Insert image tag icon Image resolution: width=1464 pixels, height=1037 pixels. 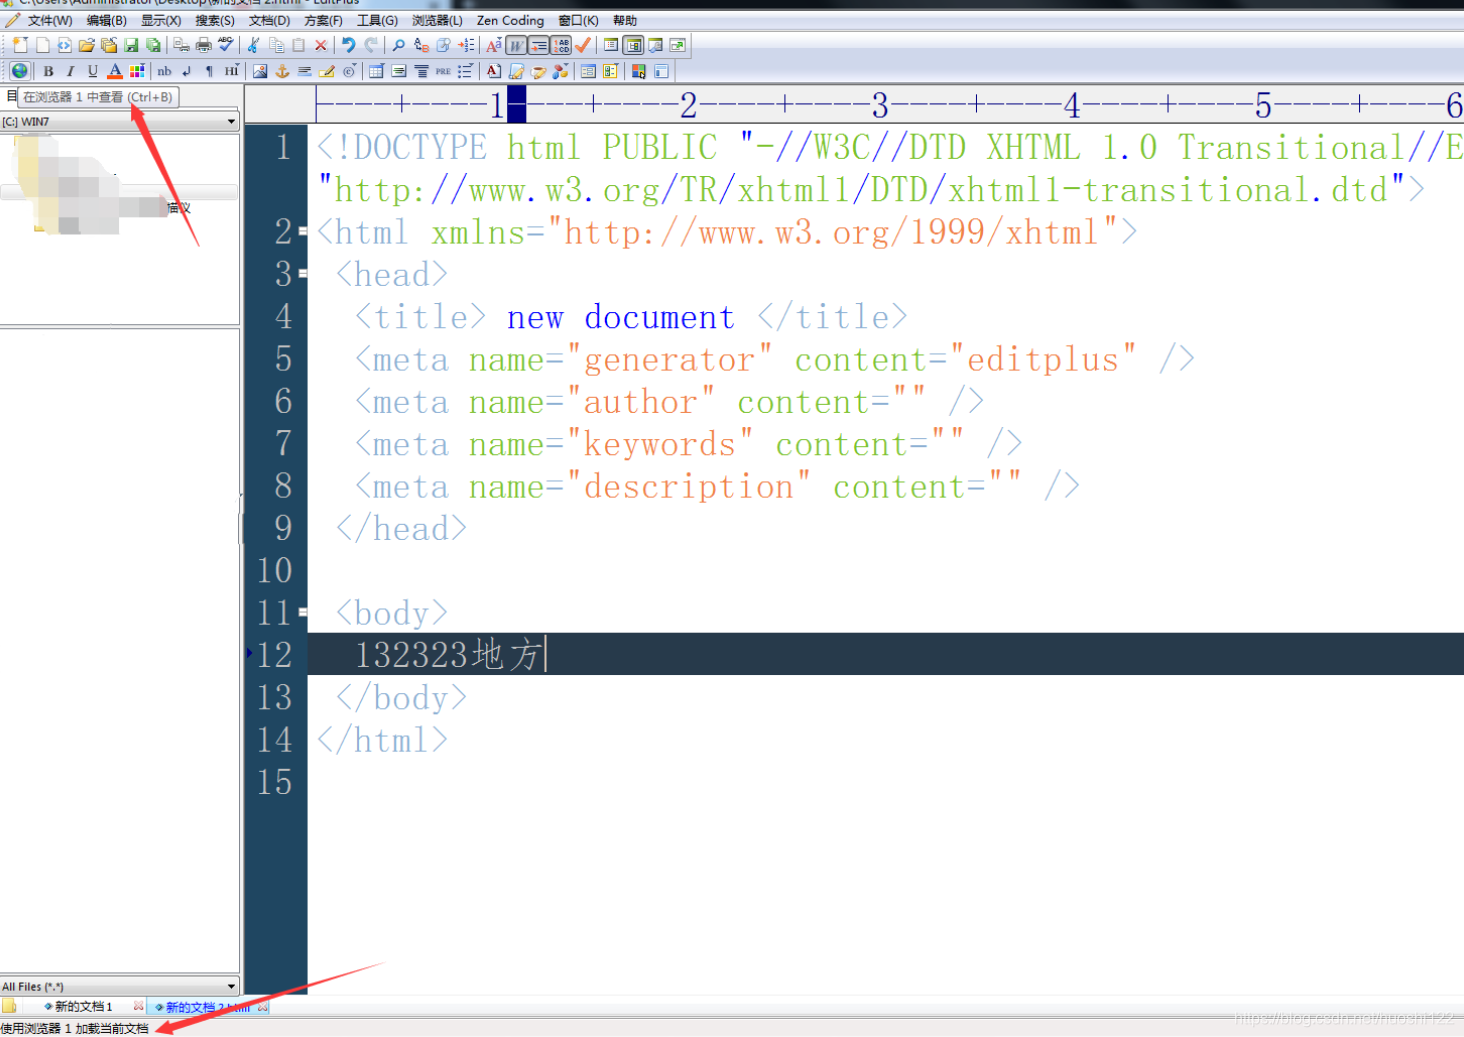[x=260, y=71]
